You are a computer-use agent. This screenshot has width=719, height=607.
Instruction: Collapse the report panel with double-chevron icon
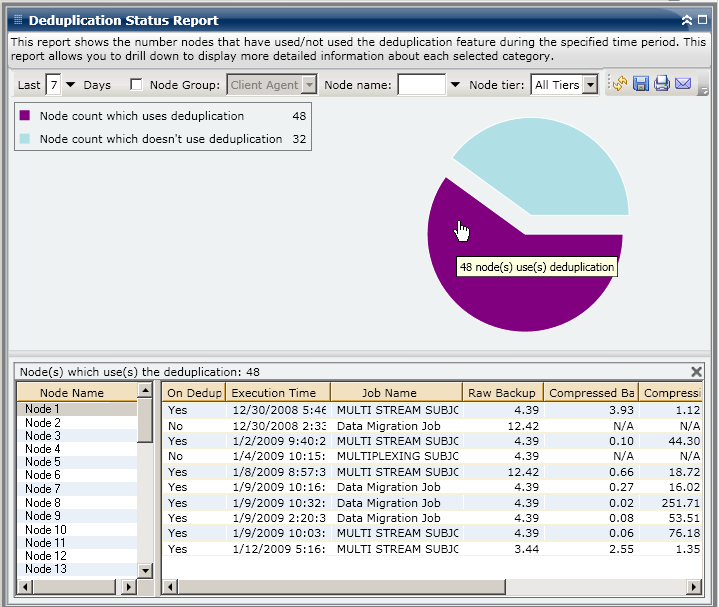(x=687, y=20)
